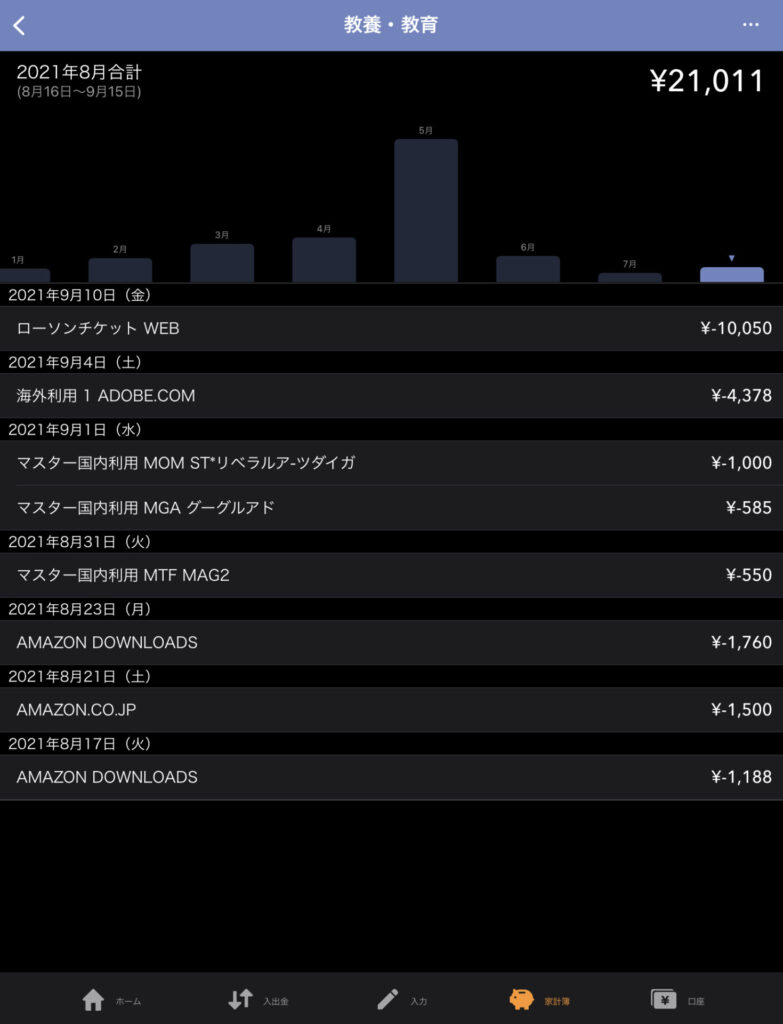Select the April bar in chart
The height and width of the screenshot is (1024, 783).
click(x=324, y=259)
